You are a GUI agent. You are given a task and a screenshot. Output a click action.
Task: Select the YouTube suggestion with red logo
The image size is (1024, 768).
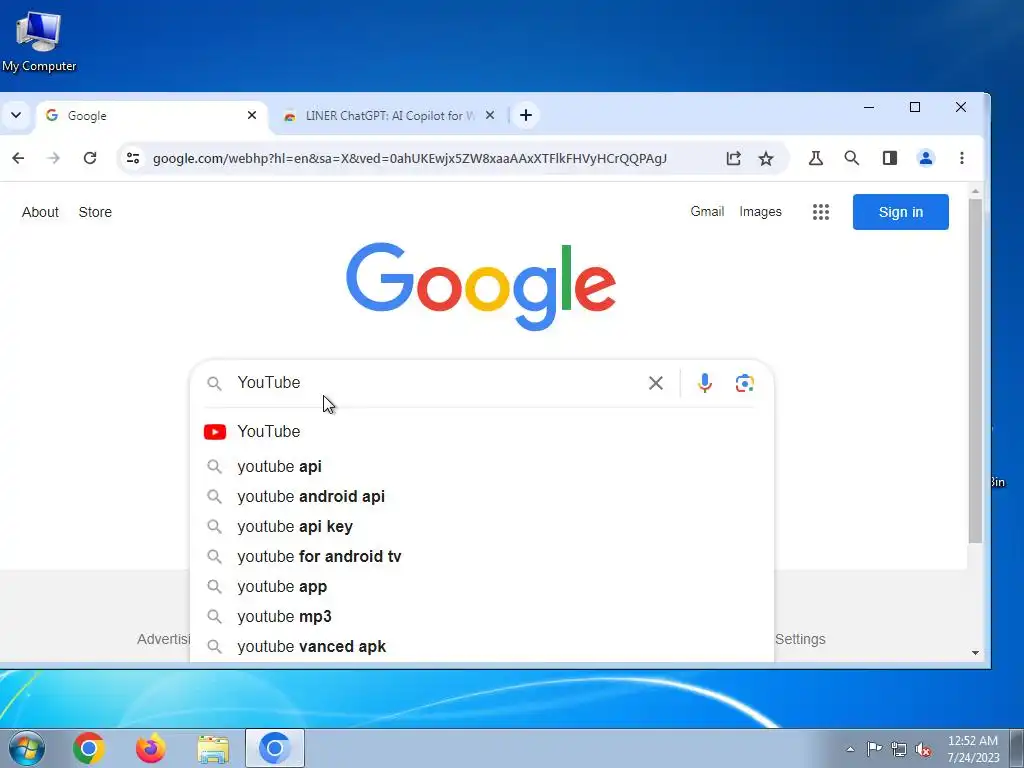(481, 432)
